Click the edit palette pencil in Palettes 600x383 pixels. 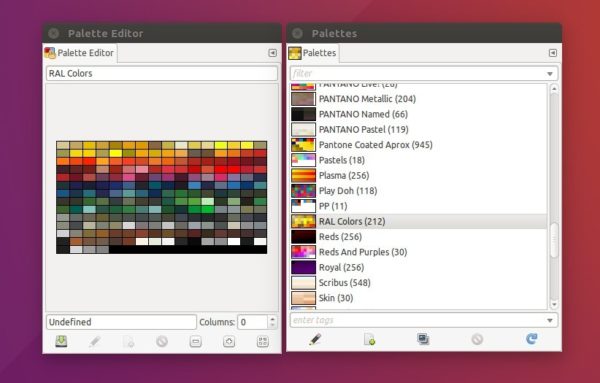(x=315, y=339)
